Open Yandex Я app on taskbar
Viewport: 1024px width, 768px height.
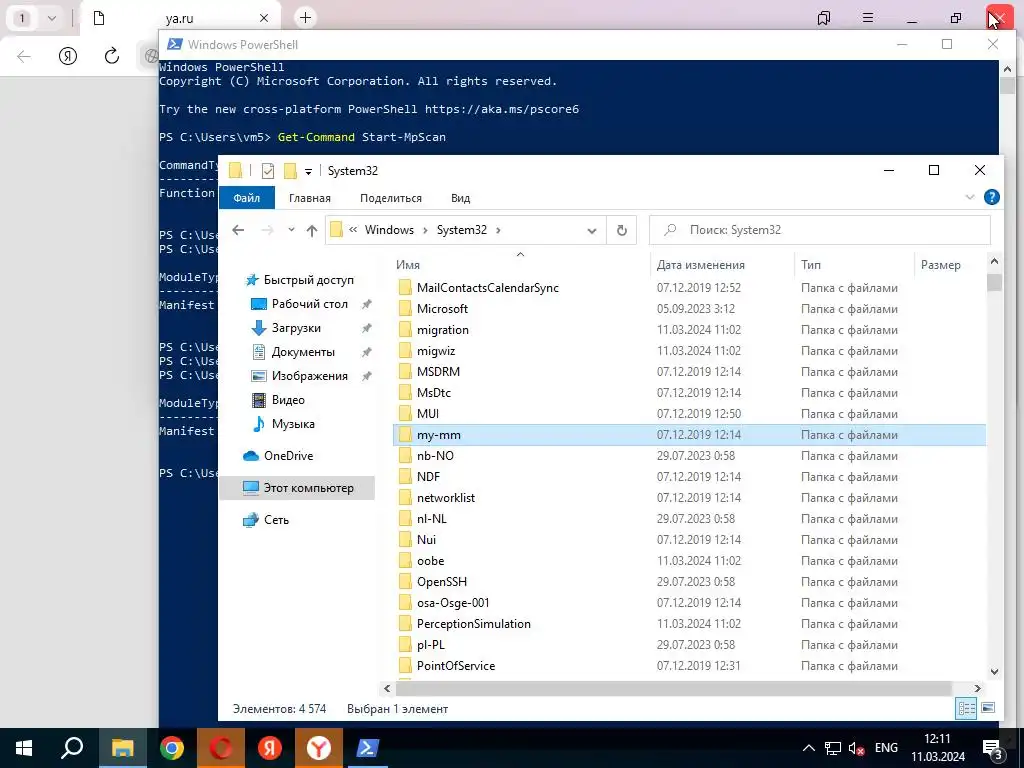pyautogui.click(x=270, y=748)
